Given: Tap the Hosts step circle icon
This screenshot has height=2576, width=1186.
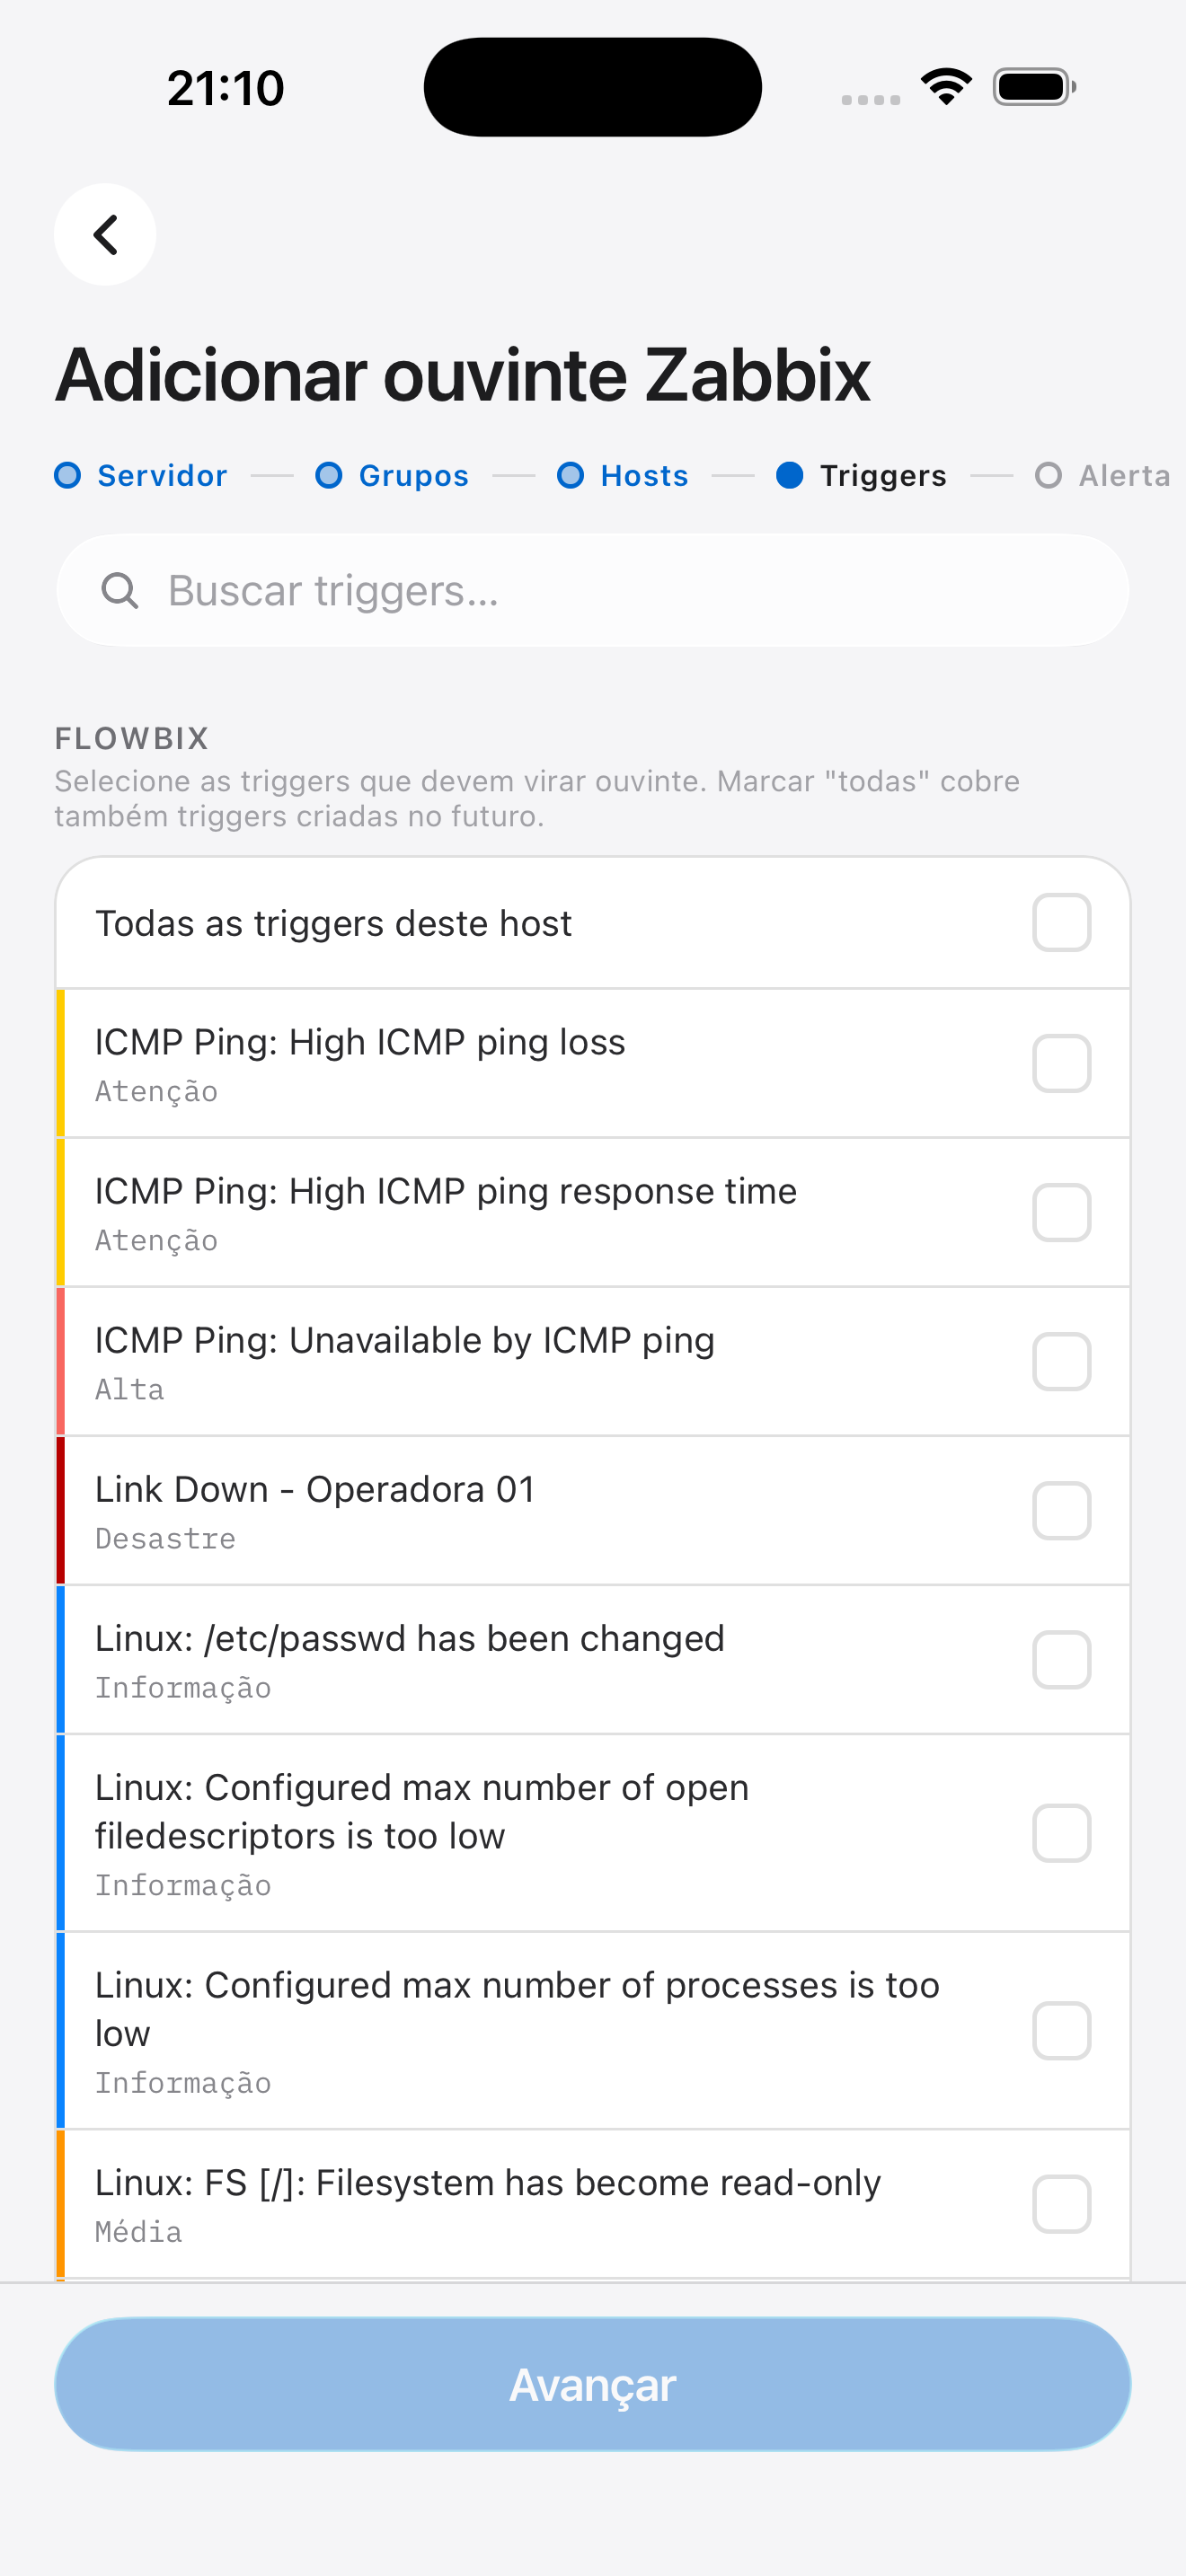Looking at the screenshot, I should 571,476.
